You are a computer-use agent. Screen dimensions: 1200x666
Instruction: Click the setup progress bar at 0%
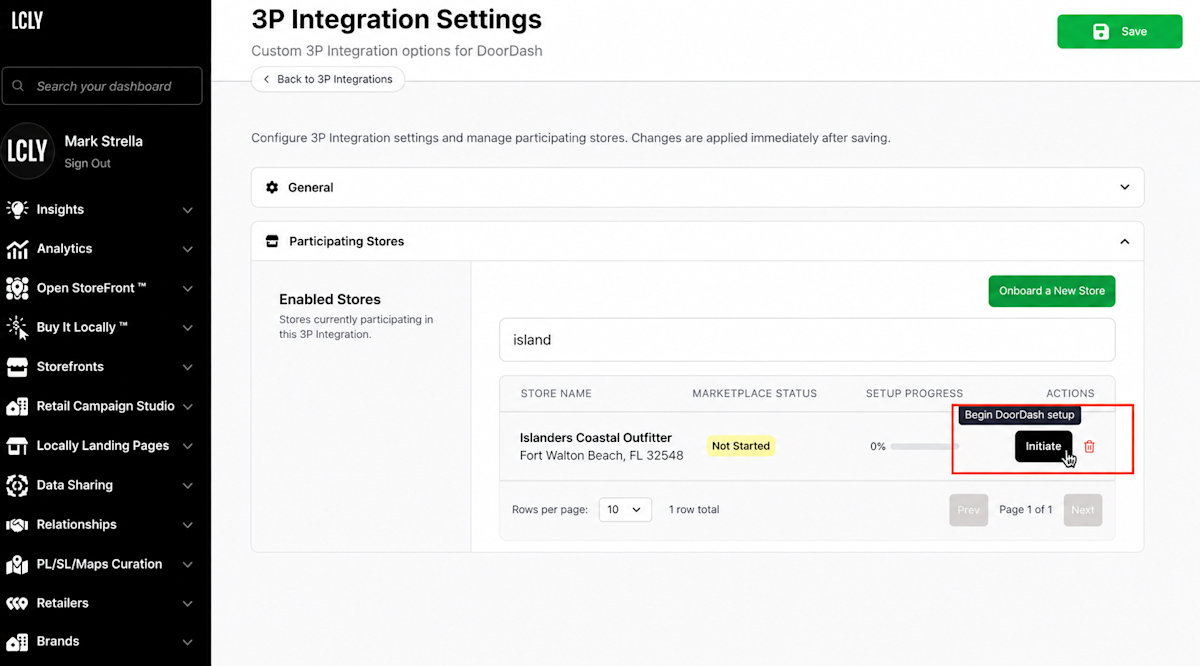pyautogui.click(x=925, y=447)
